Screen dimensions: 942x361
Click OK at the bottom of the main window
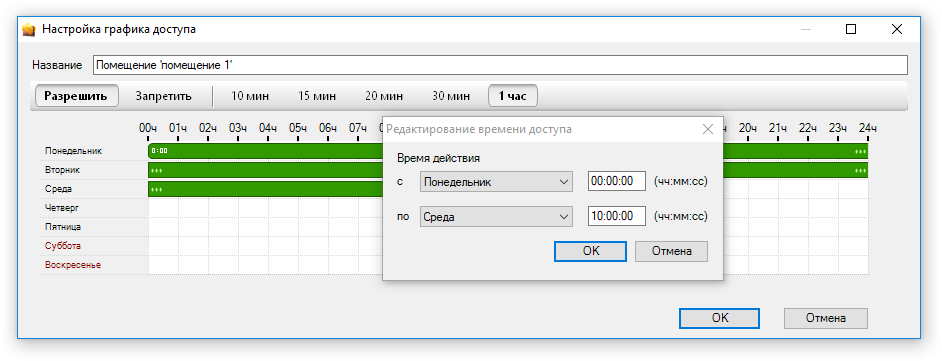719,318
